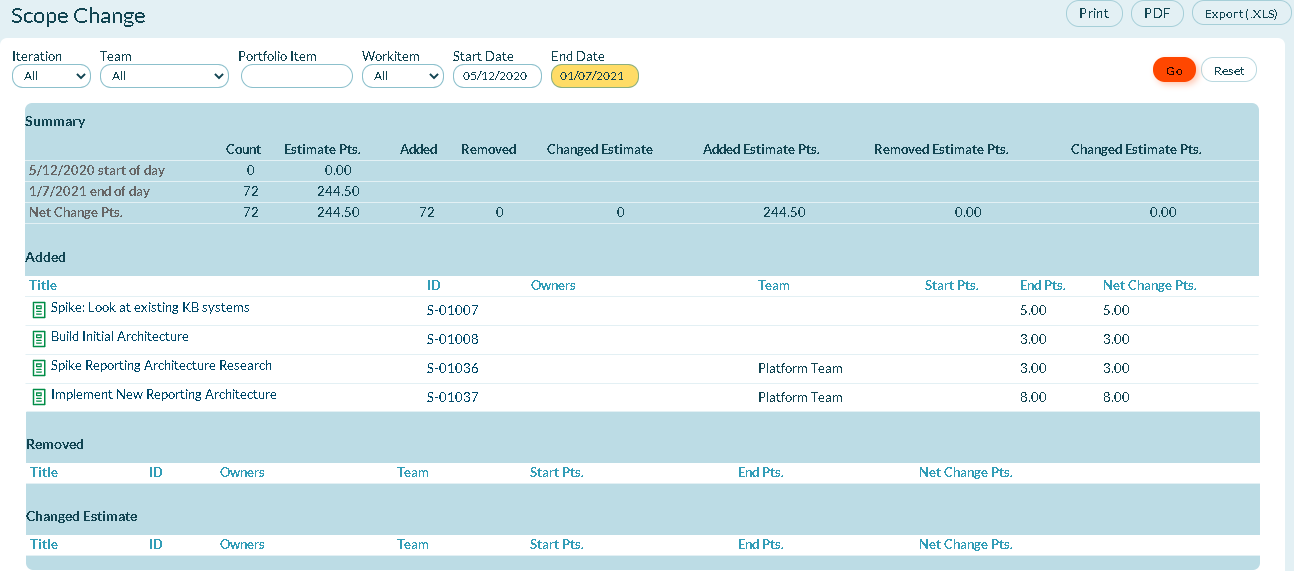Click story icon for Spike Reporting Architecture Research
The width and height of the screenshot is (1294, 571).
39,368
